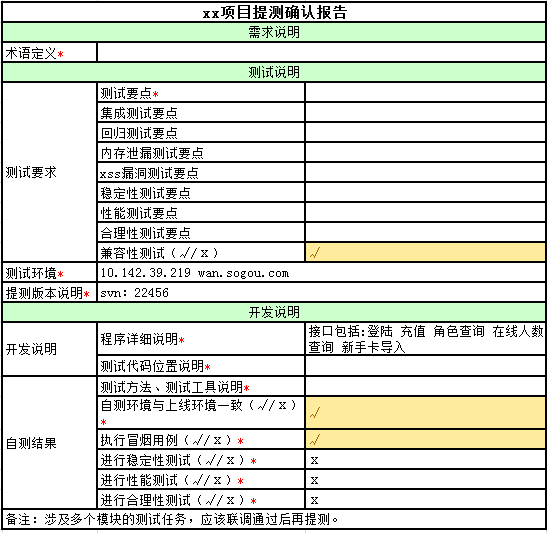Select the xss漏洞测试要点 cell
Screen dimensions: 547x533
tap(201, 172)
